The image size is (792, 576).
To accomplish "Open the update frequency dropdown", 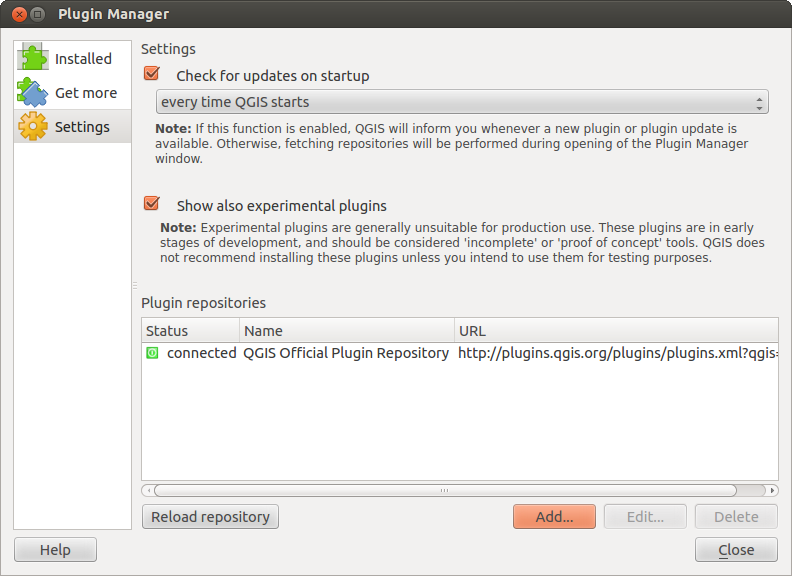I will 460,102.
